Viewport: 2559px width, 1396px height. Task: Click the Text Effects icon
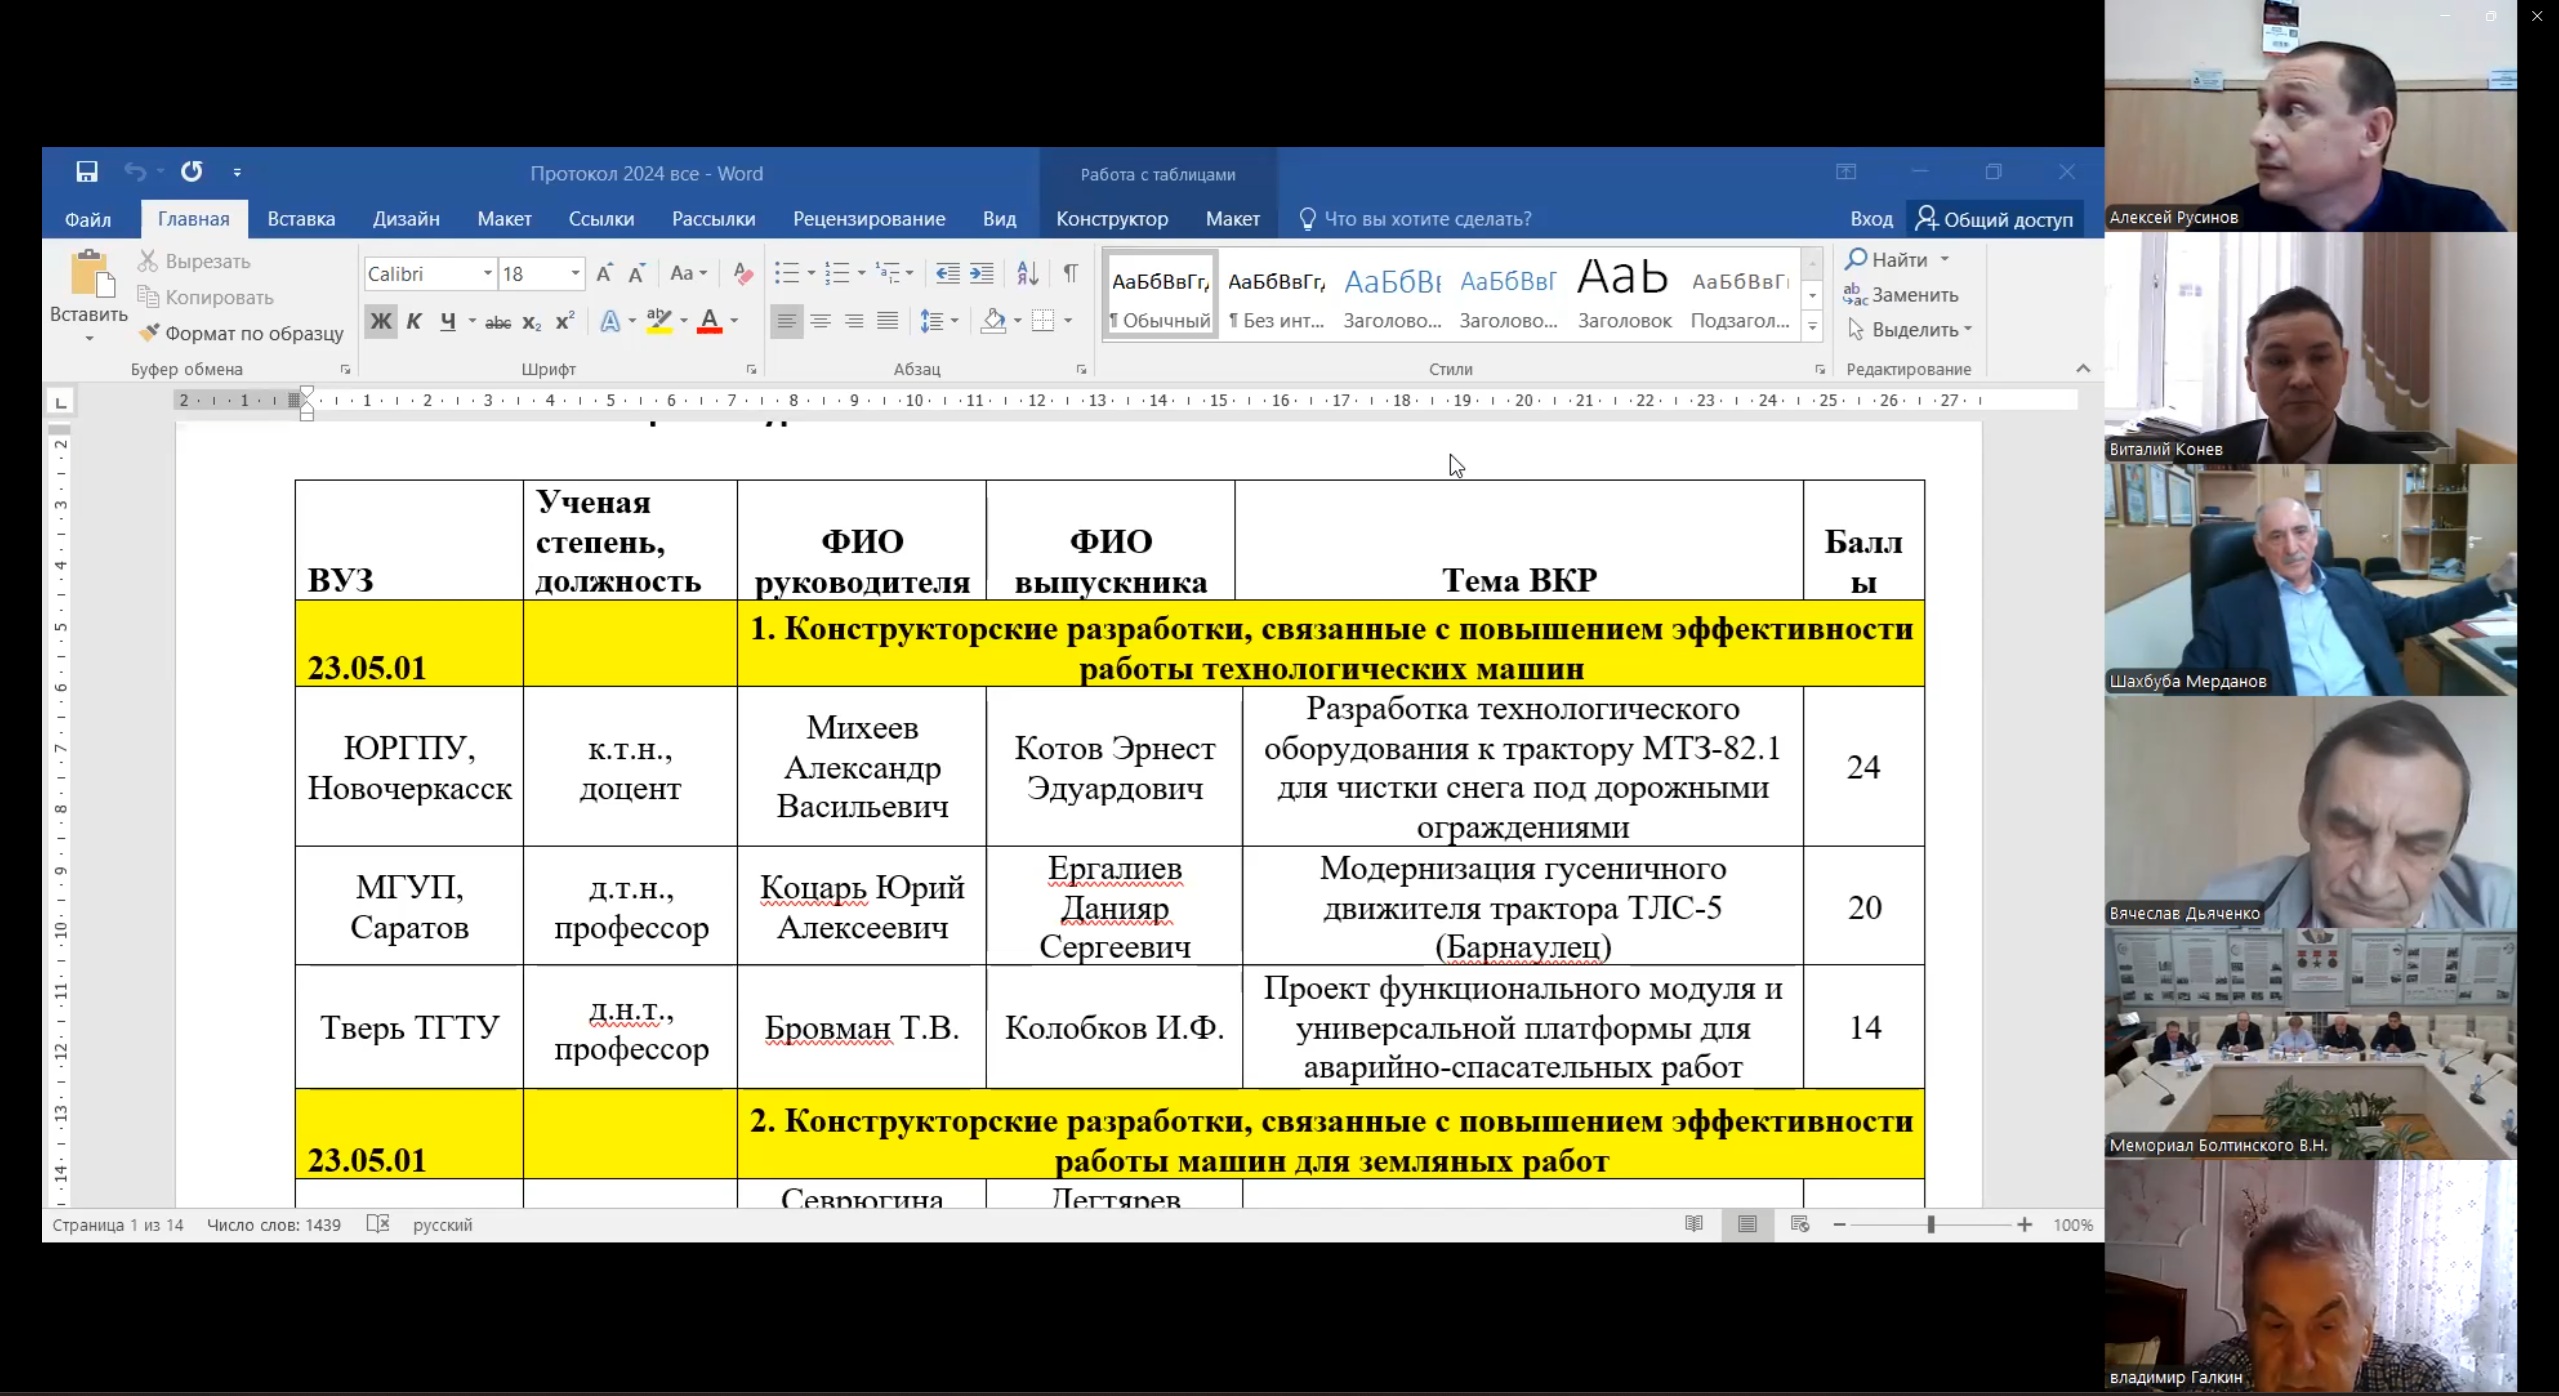click(609, 321)
